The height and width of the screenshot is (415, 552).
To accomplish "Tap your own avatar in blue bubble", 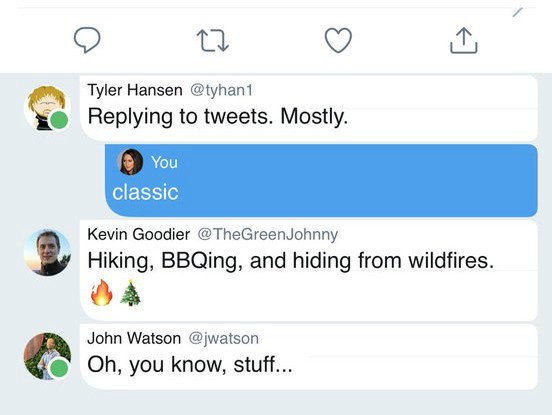I will 130,162.
